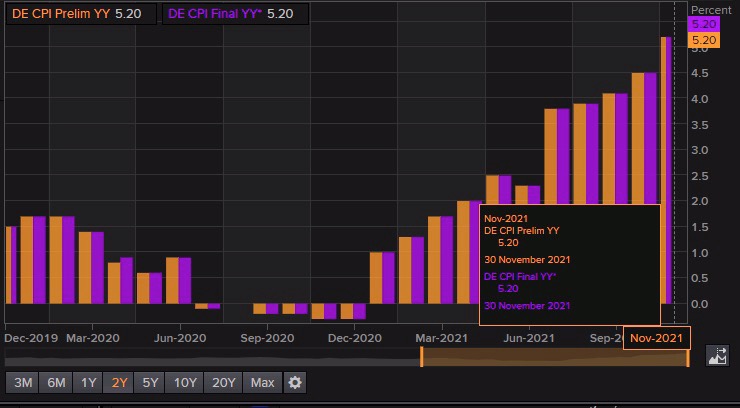Set range to 10Y
740x408 pixels.
pos(185,382)
